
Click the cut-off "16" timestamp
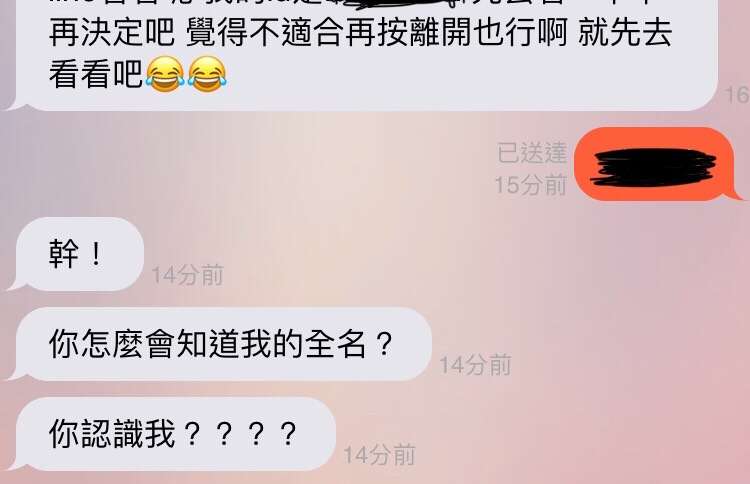(737, 95)
